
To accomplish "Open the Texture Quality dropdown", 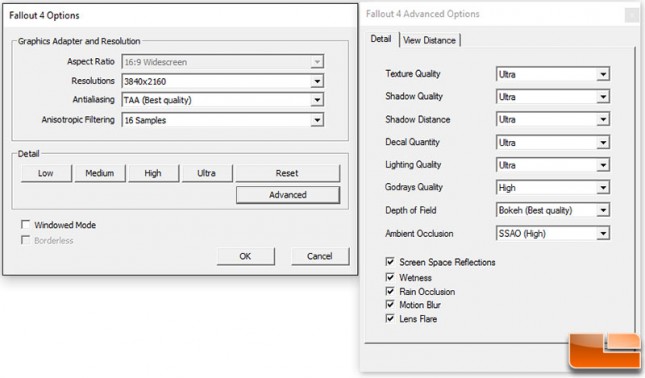I will (553, 74).
